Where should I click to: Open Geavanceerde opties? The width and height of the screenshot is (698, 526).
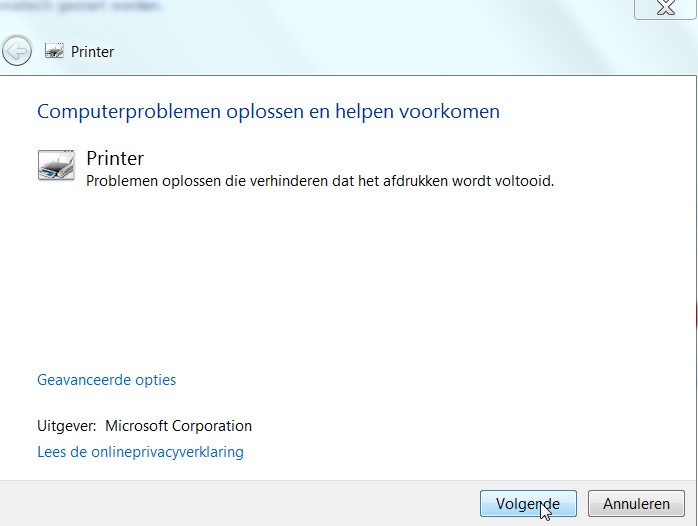(106, 380)
